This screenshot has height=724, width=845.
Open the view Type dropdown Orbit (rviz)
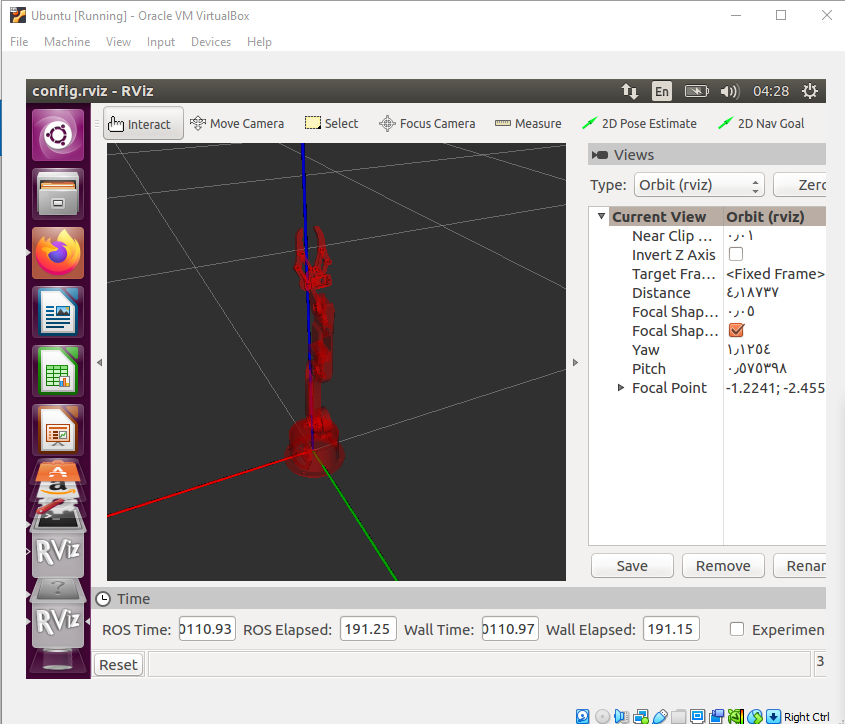click(699, 185)
